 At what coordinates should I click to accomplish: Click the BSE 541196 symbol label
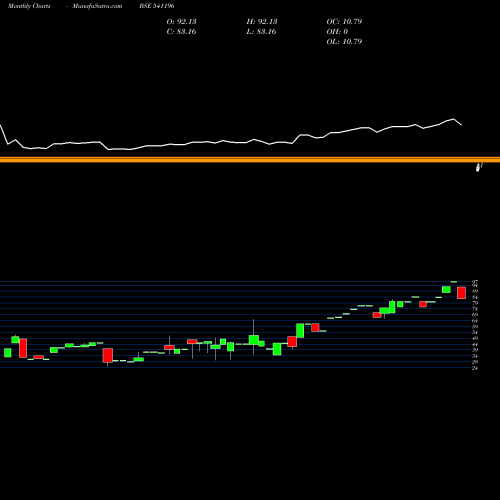[157, 6]
